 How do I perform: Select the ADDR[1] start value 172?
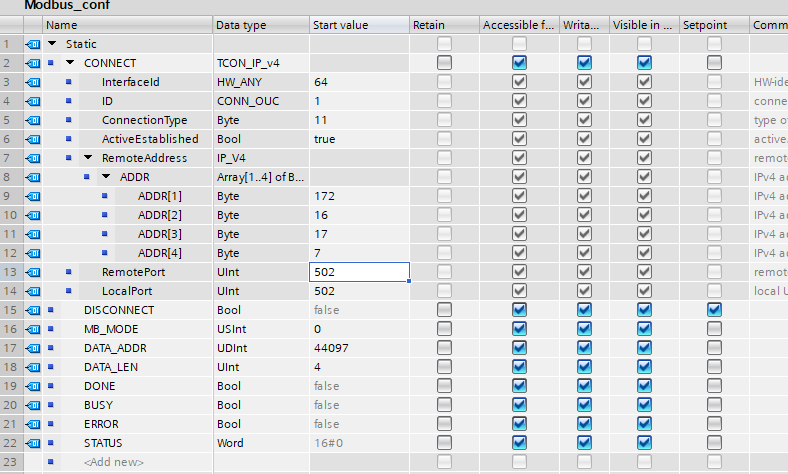pos(359,196)
